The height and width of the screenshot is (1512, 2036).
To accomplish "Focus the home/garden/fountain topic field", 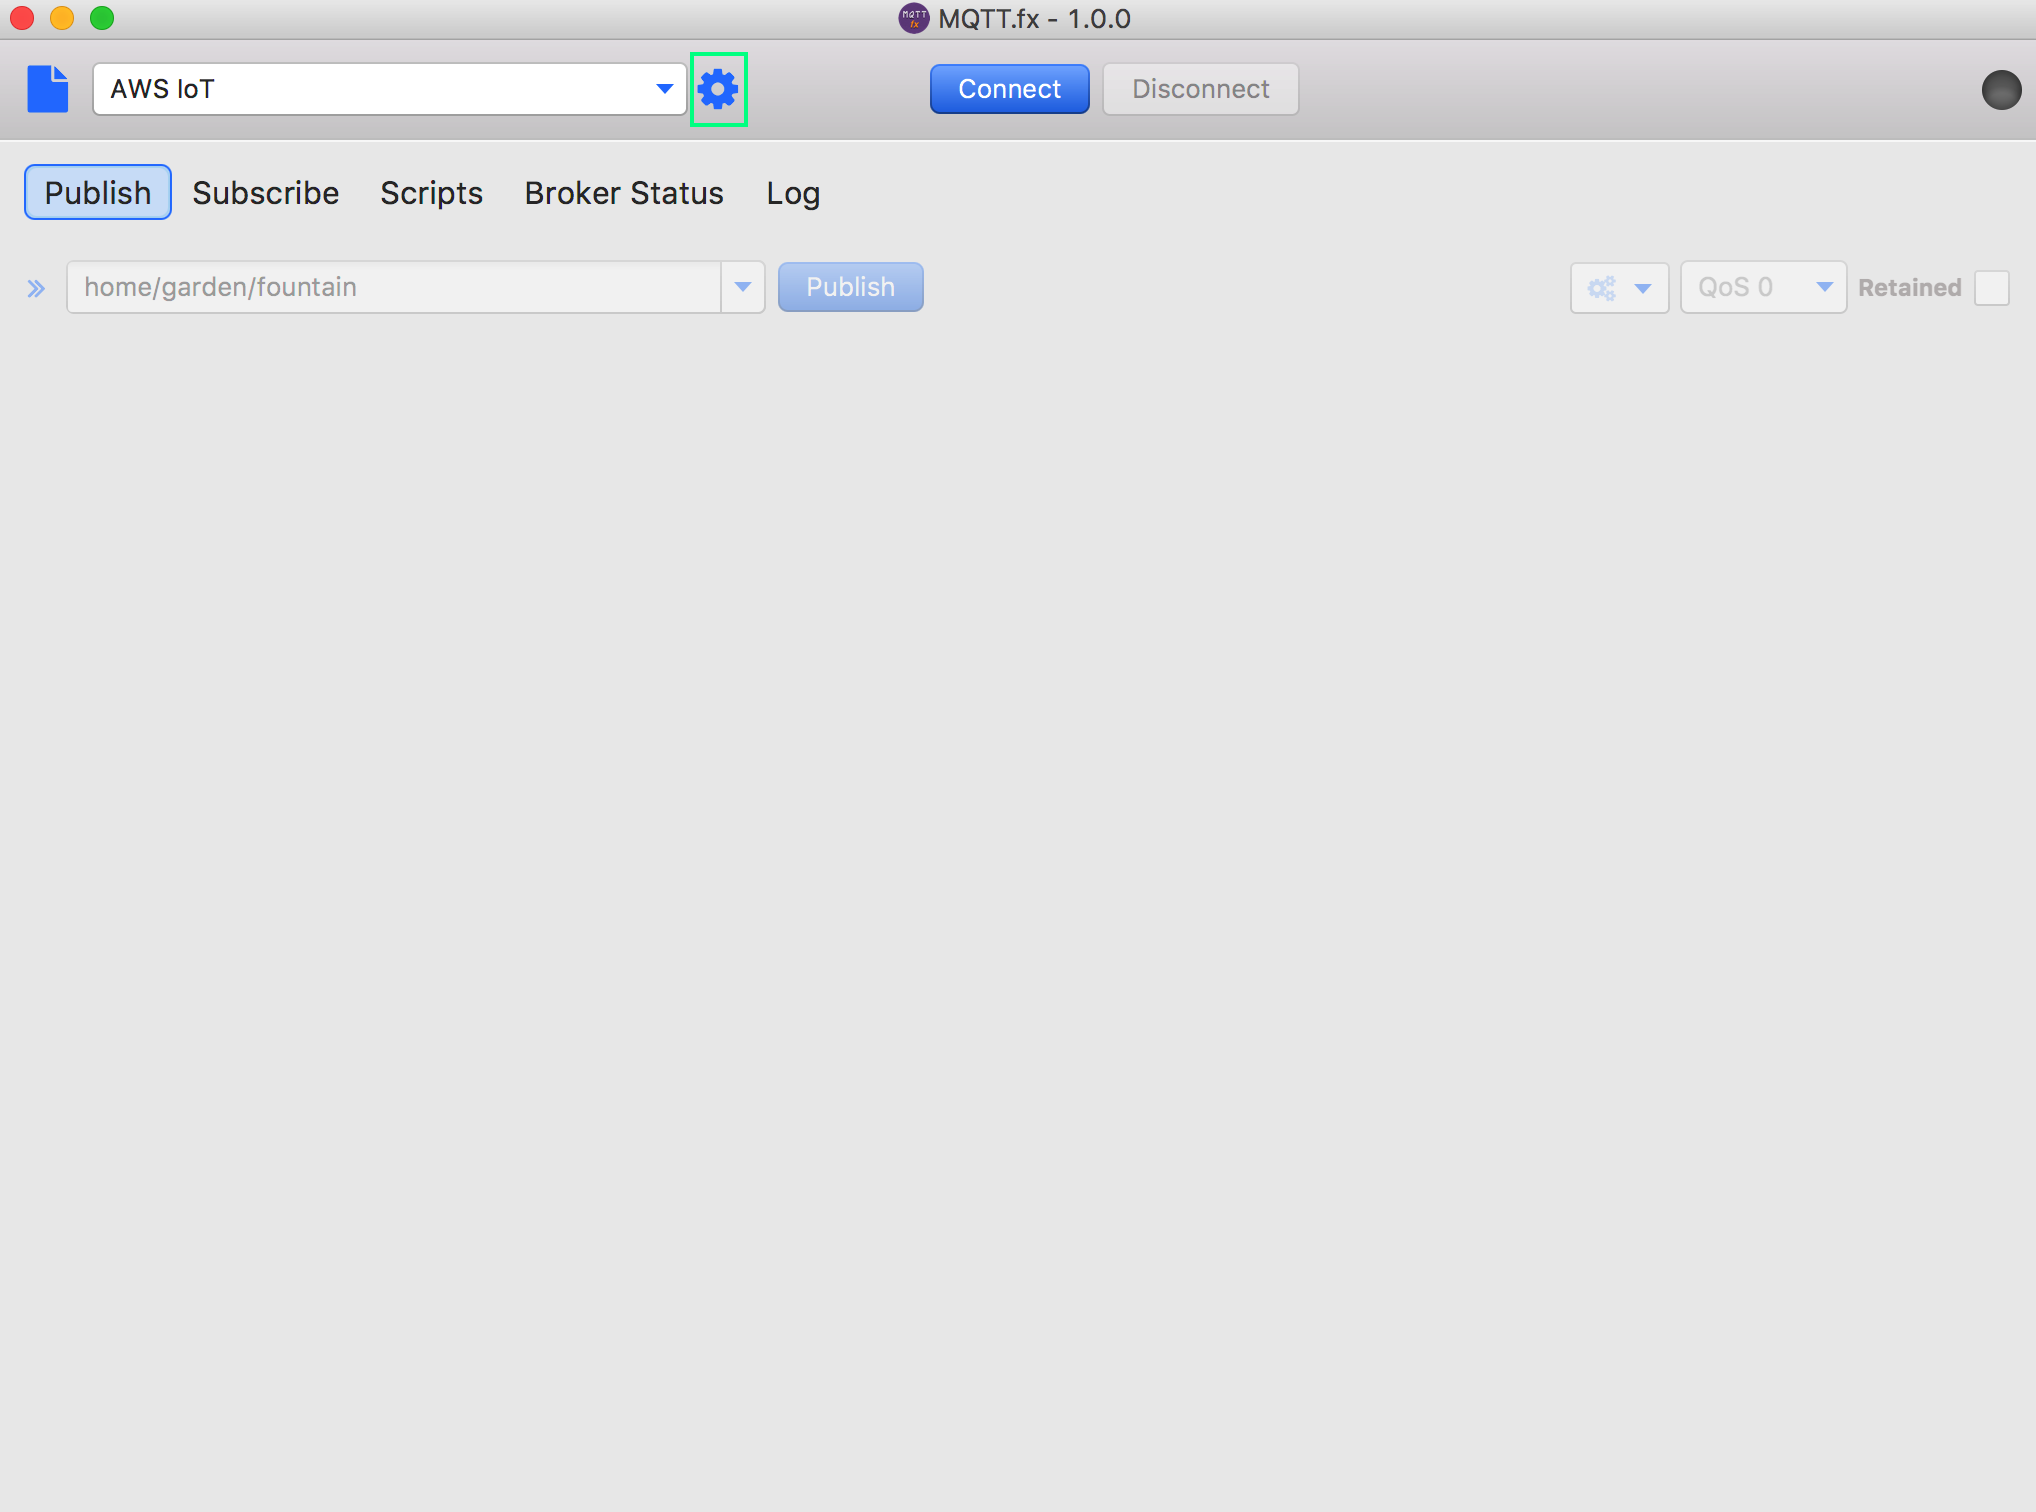I will pos(394,288).
